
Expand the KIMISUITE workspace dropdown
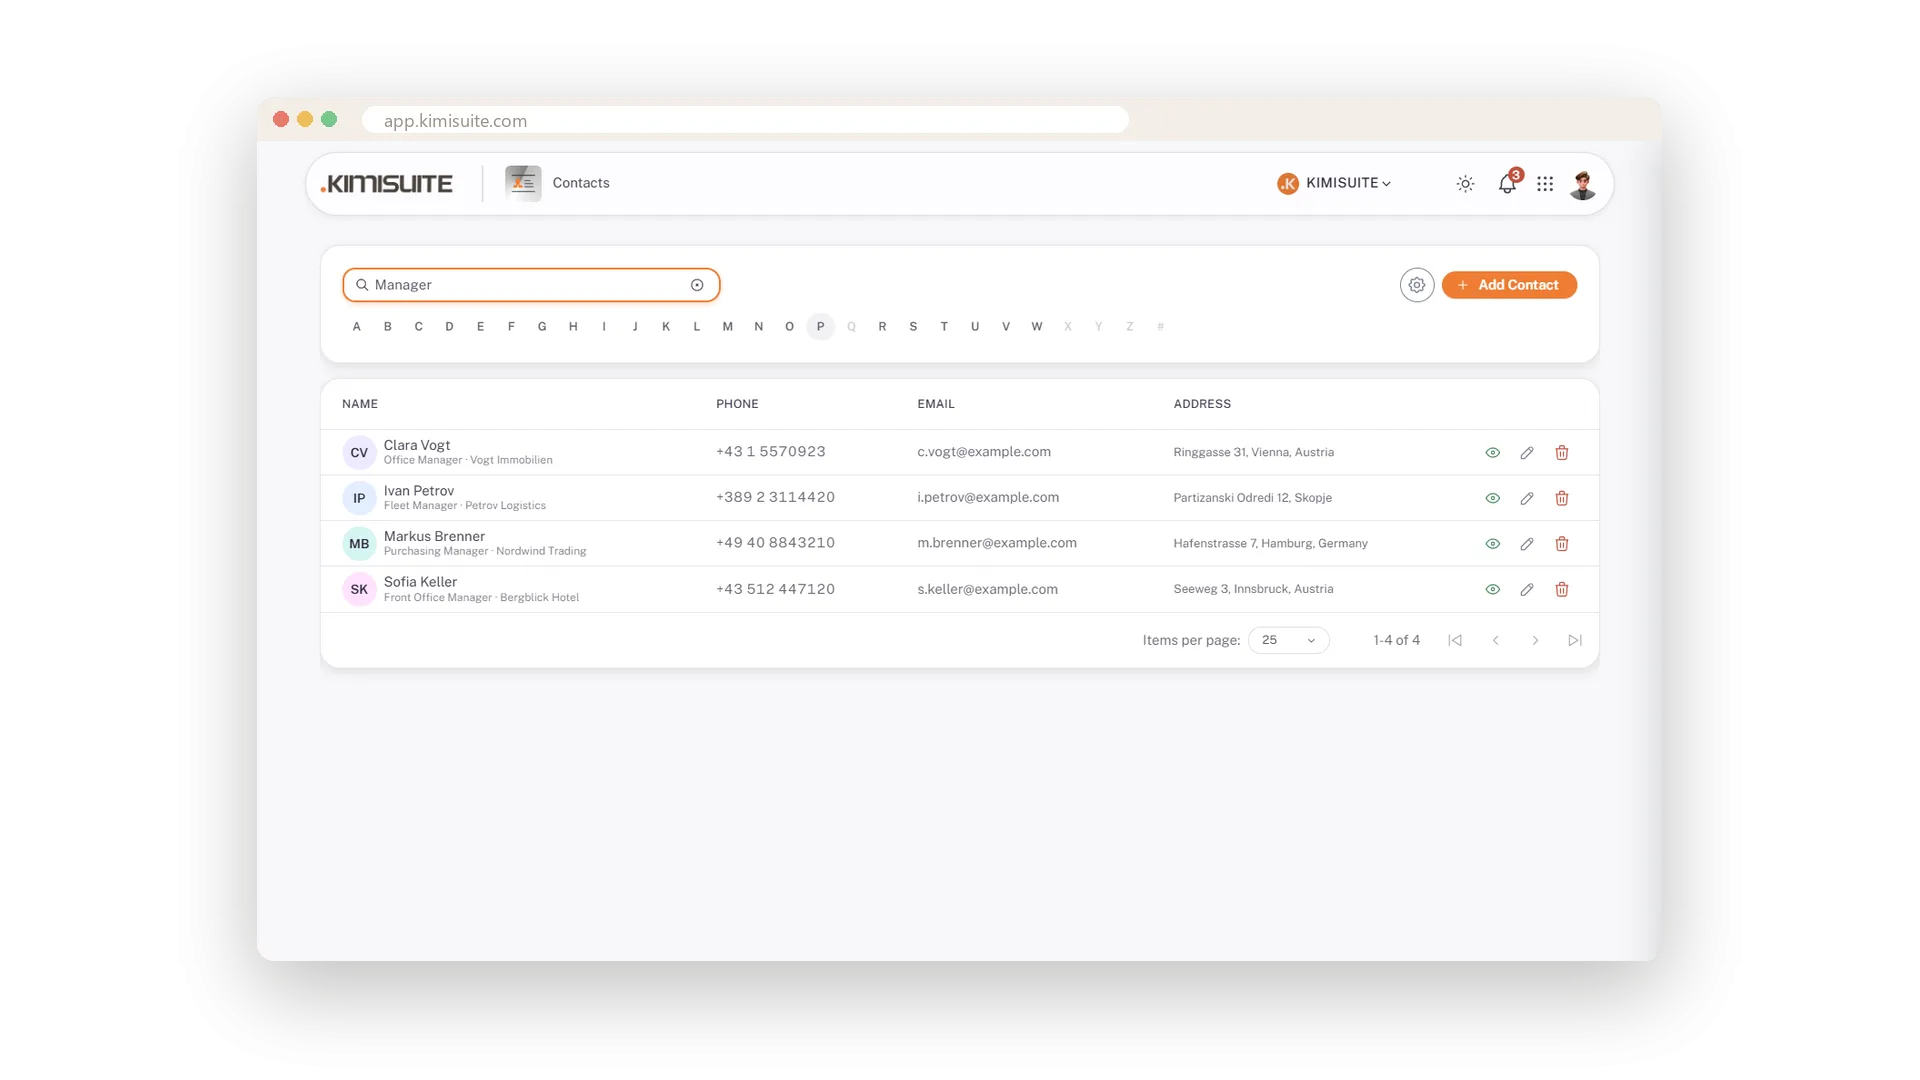(x=1334, y=183)
